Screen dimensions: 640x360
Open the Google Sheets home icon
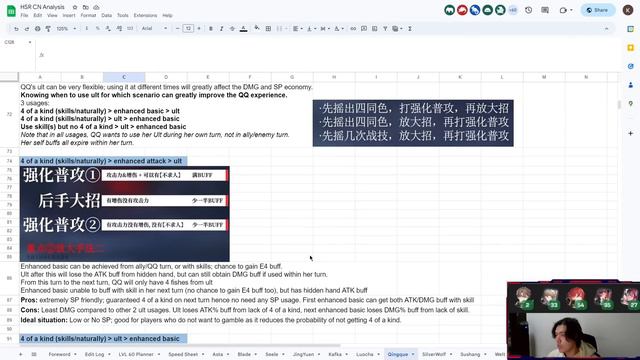coord(11,11)
